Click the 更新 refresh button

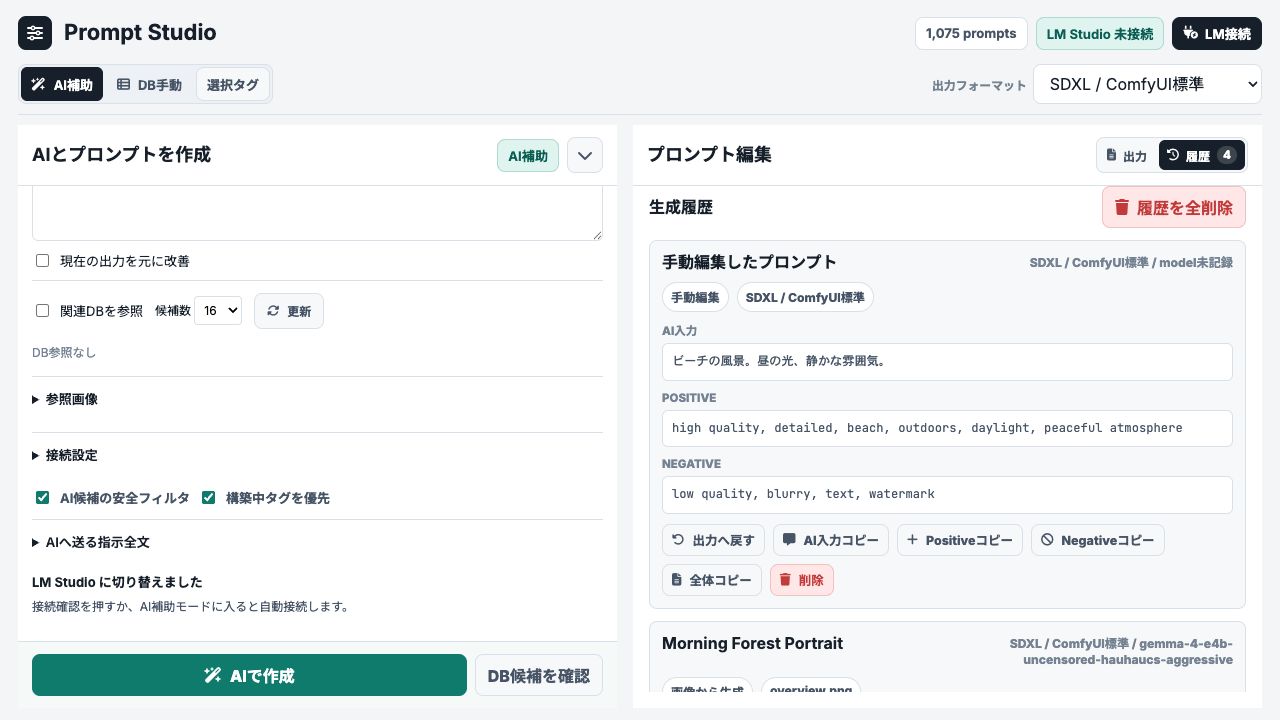(x=289, y=311)
